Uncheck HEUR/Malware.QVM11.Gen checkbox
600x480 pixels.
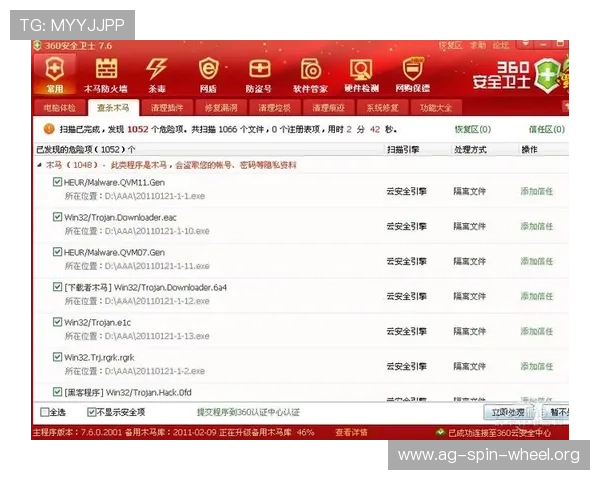click(x=57, y=182)
